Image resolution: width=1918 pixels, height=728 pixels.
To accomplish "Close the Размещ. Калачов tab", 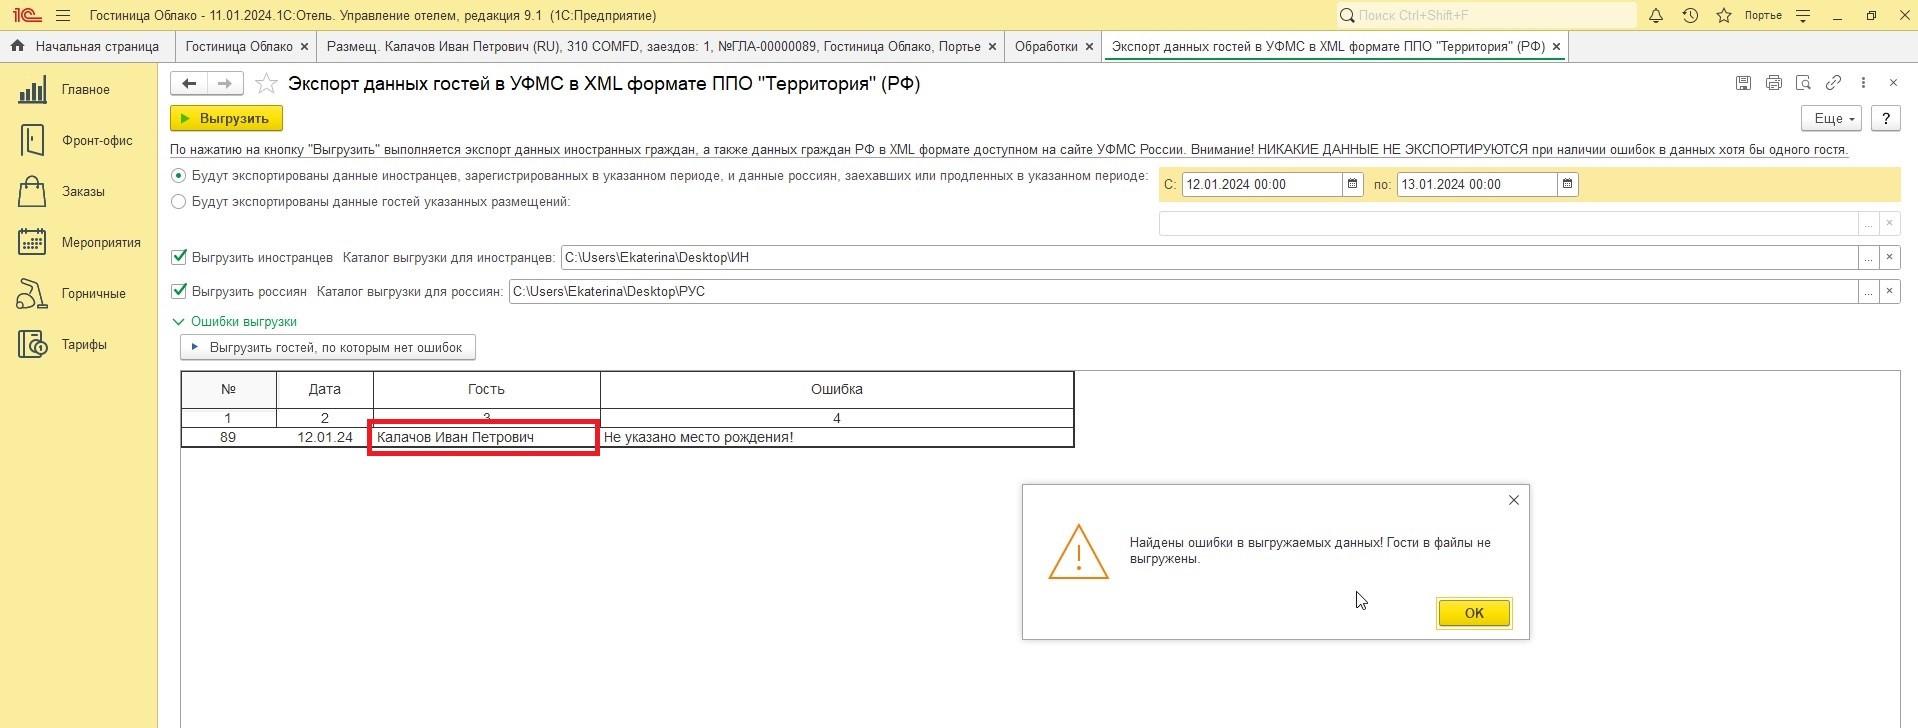I will [x=992, y=47].
